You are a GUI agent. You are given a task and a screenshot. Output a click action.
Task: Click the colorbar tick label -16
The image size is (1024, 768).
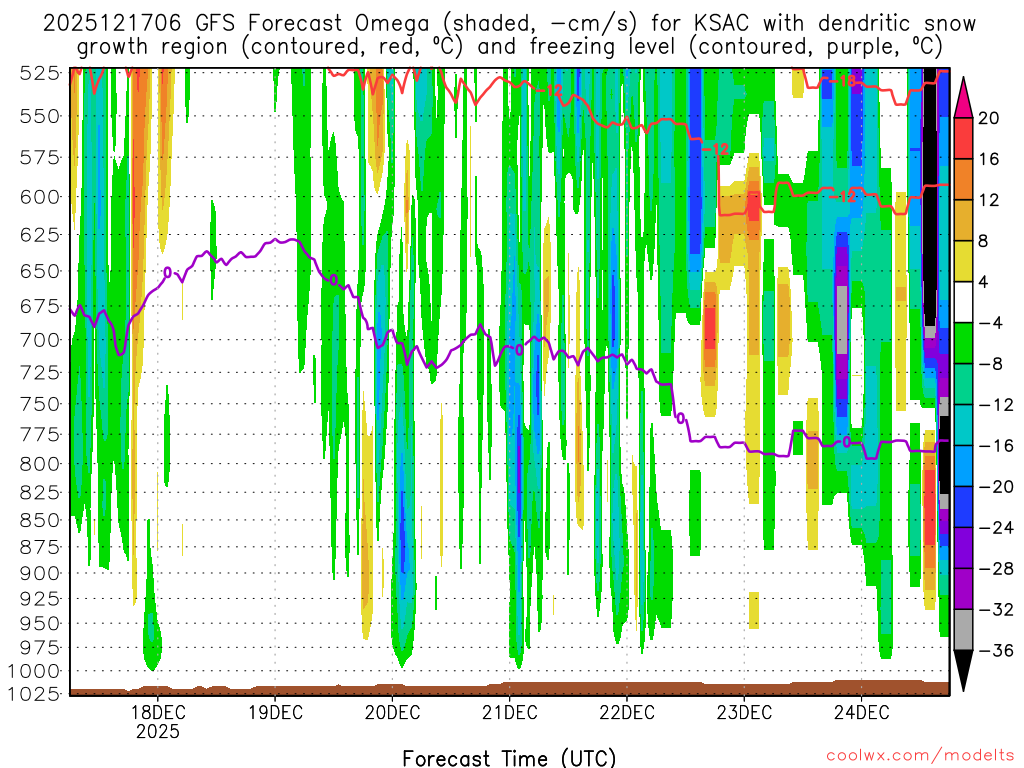coord(996,446)
